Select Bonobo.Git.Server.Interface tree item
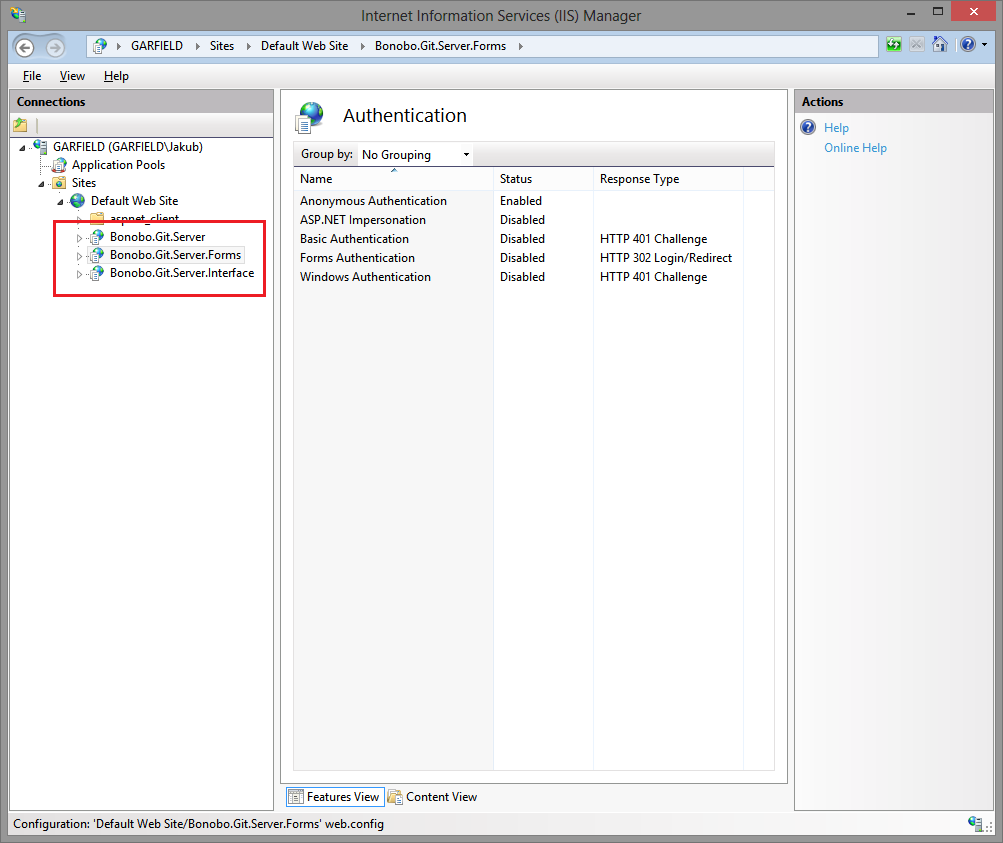Image resolution: width=1003 pixels, height=843 pixels. point(182,273)
